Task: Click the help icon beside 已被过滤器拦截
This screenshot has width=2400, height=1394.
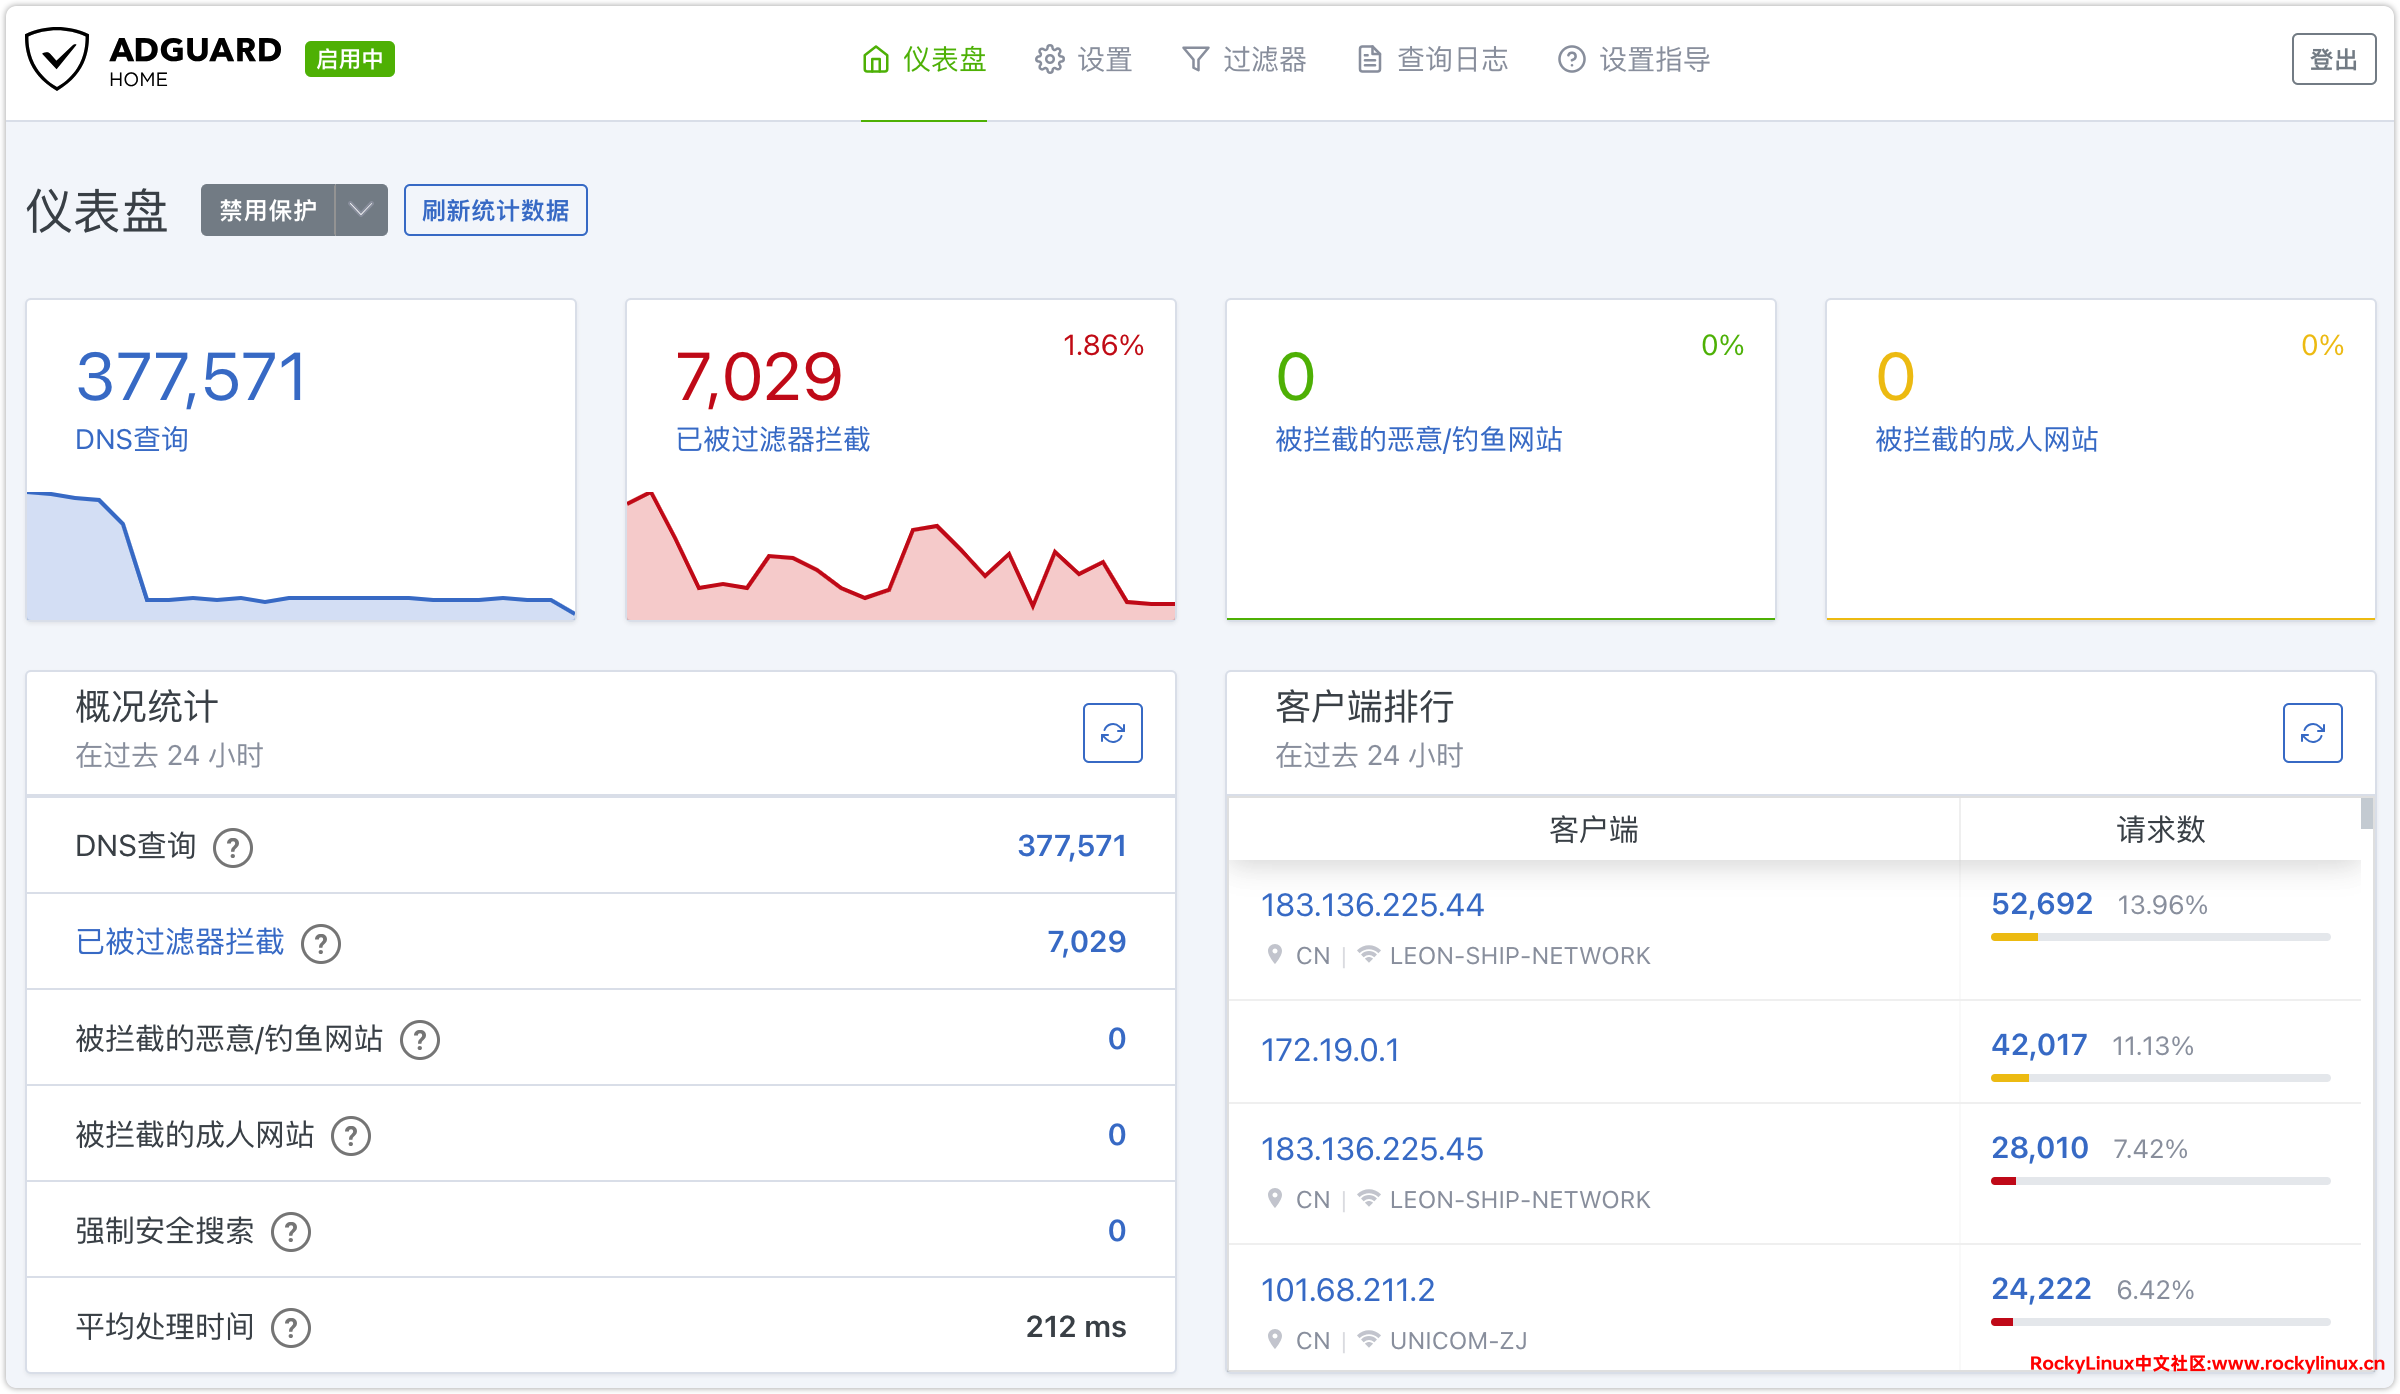Action: point(321,944)
